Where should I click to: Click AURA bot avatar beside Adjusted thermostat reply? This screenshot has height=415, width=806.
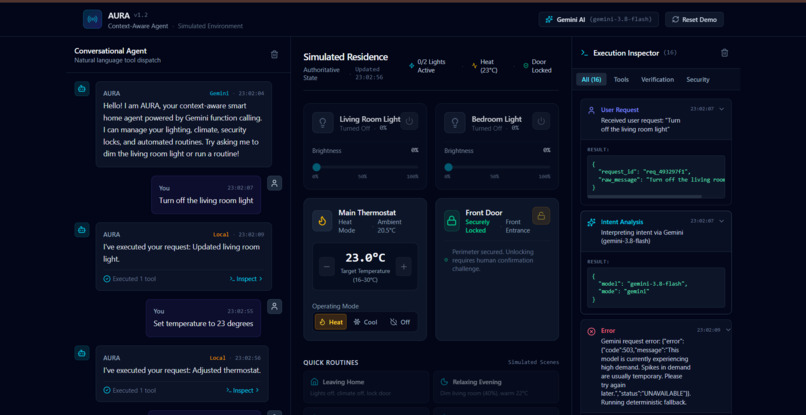tap(82, 353)
